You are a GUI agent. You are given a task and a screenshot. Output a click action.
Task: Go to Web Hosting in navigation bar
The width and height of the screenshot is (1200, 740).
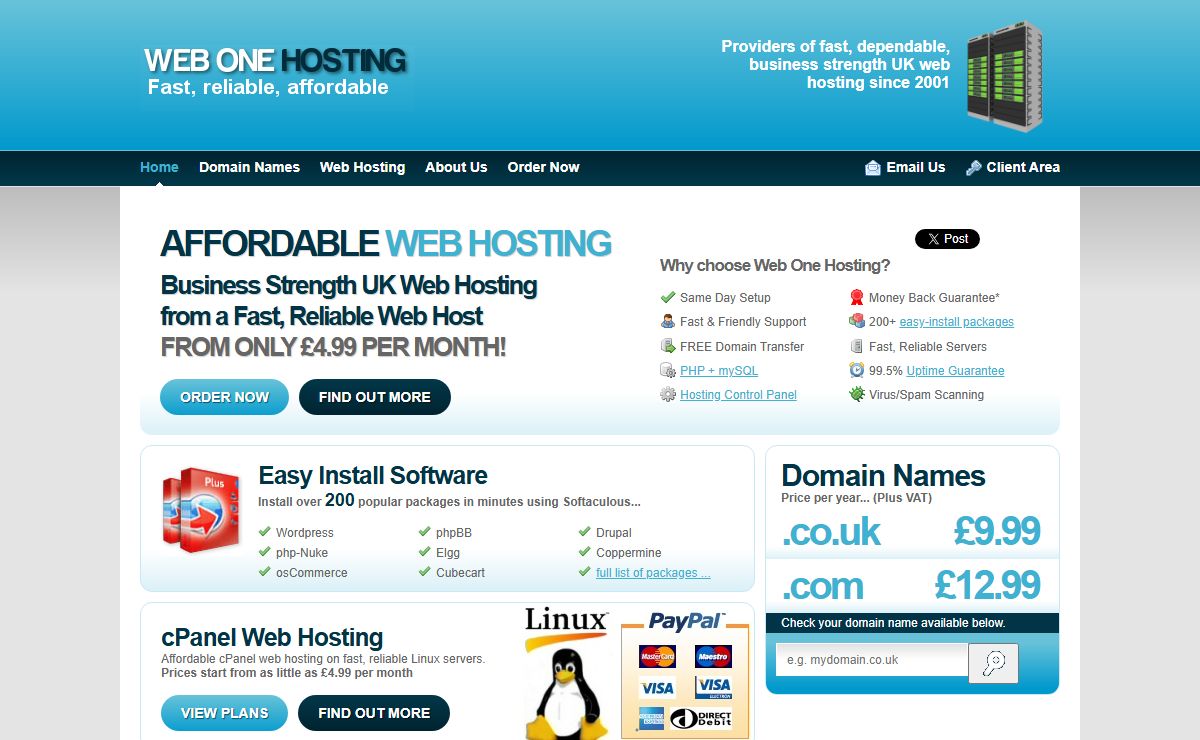[x=362, y=167]
